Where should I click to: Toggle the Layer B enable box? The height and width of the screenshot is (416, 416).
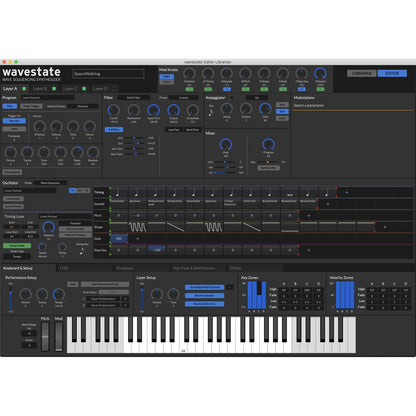(54, 89)
